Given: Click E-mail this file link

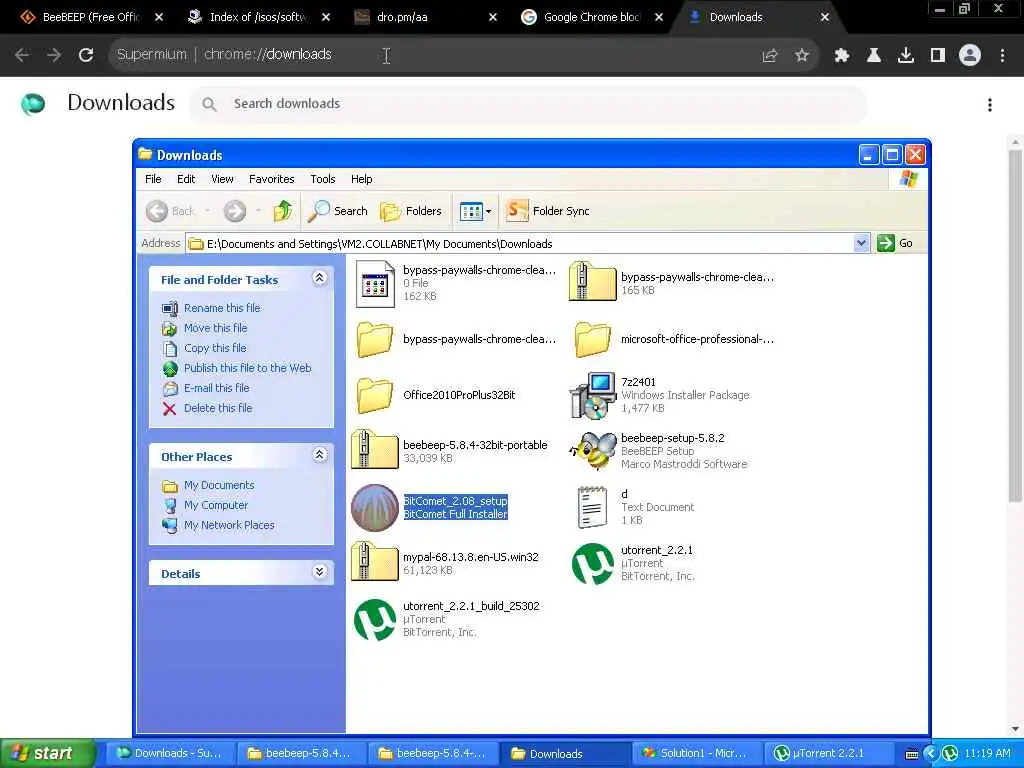Looking at the screenshot, I should [x=217, y=388].
